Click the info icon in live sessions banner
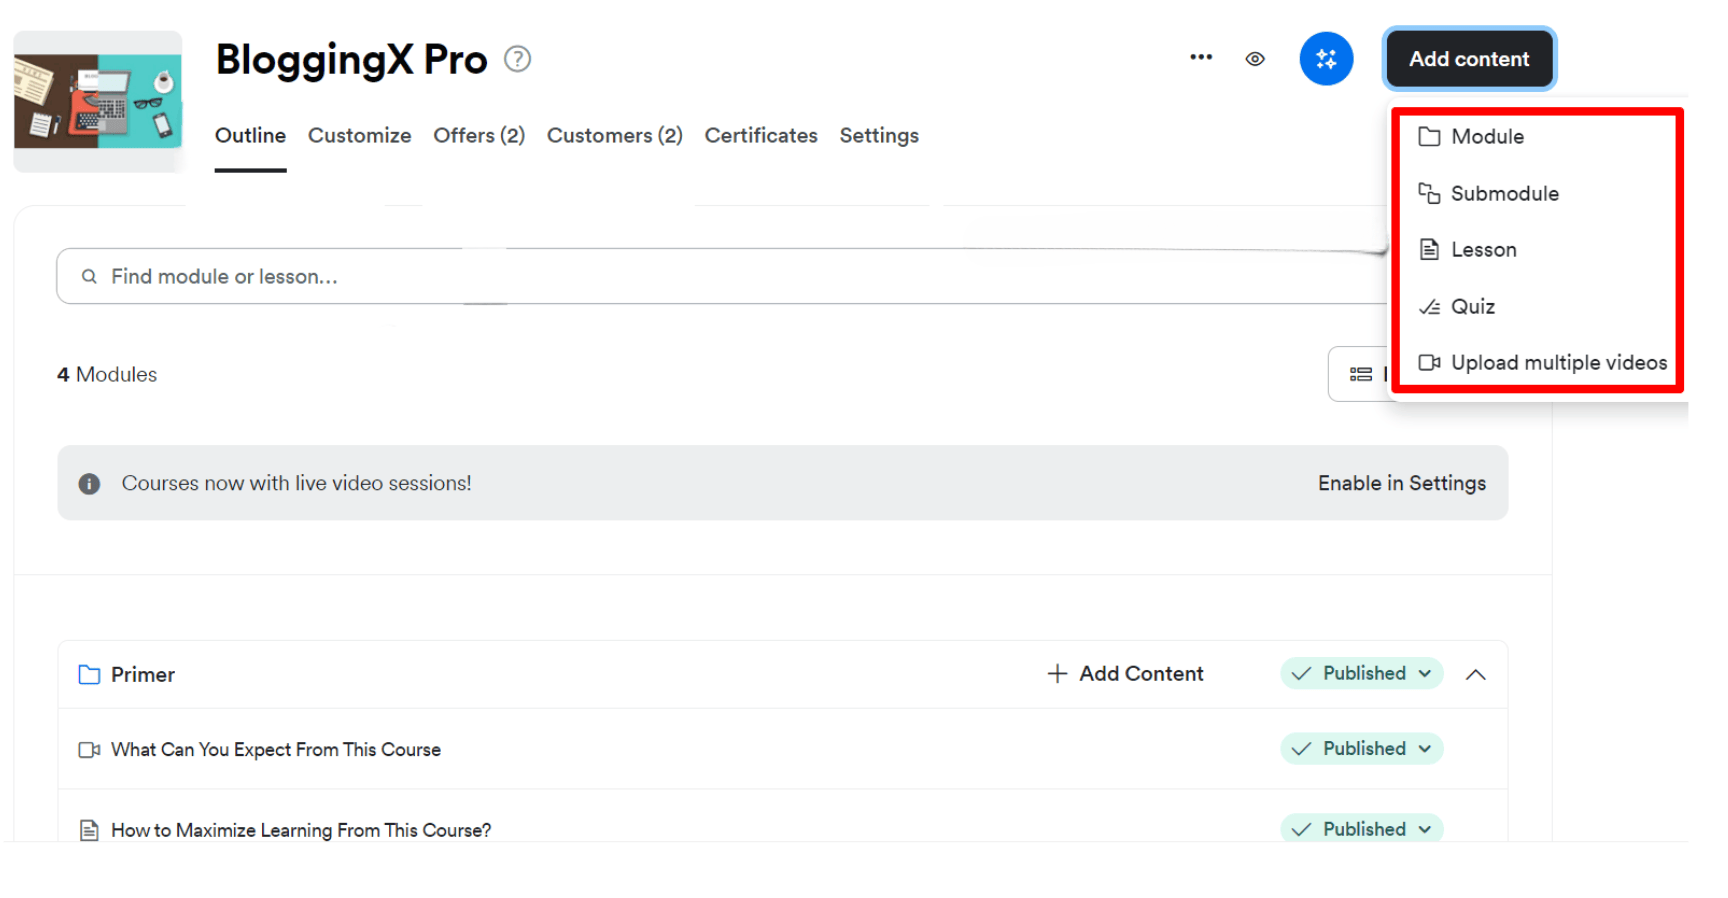 (x=89, y=484)
